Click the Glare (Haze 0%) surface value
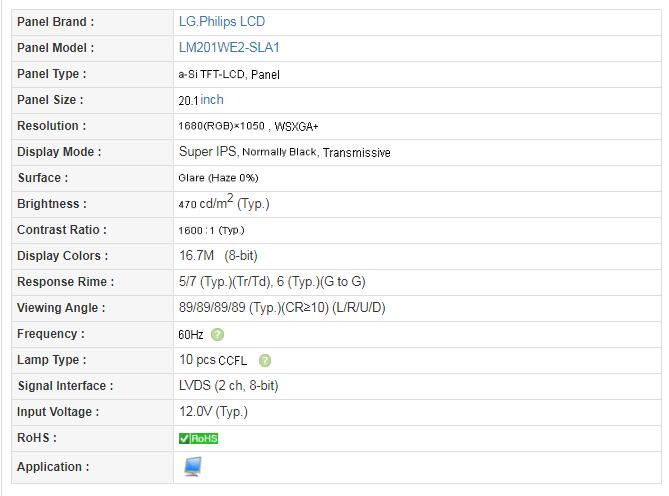 [x=218, y=178]
